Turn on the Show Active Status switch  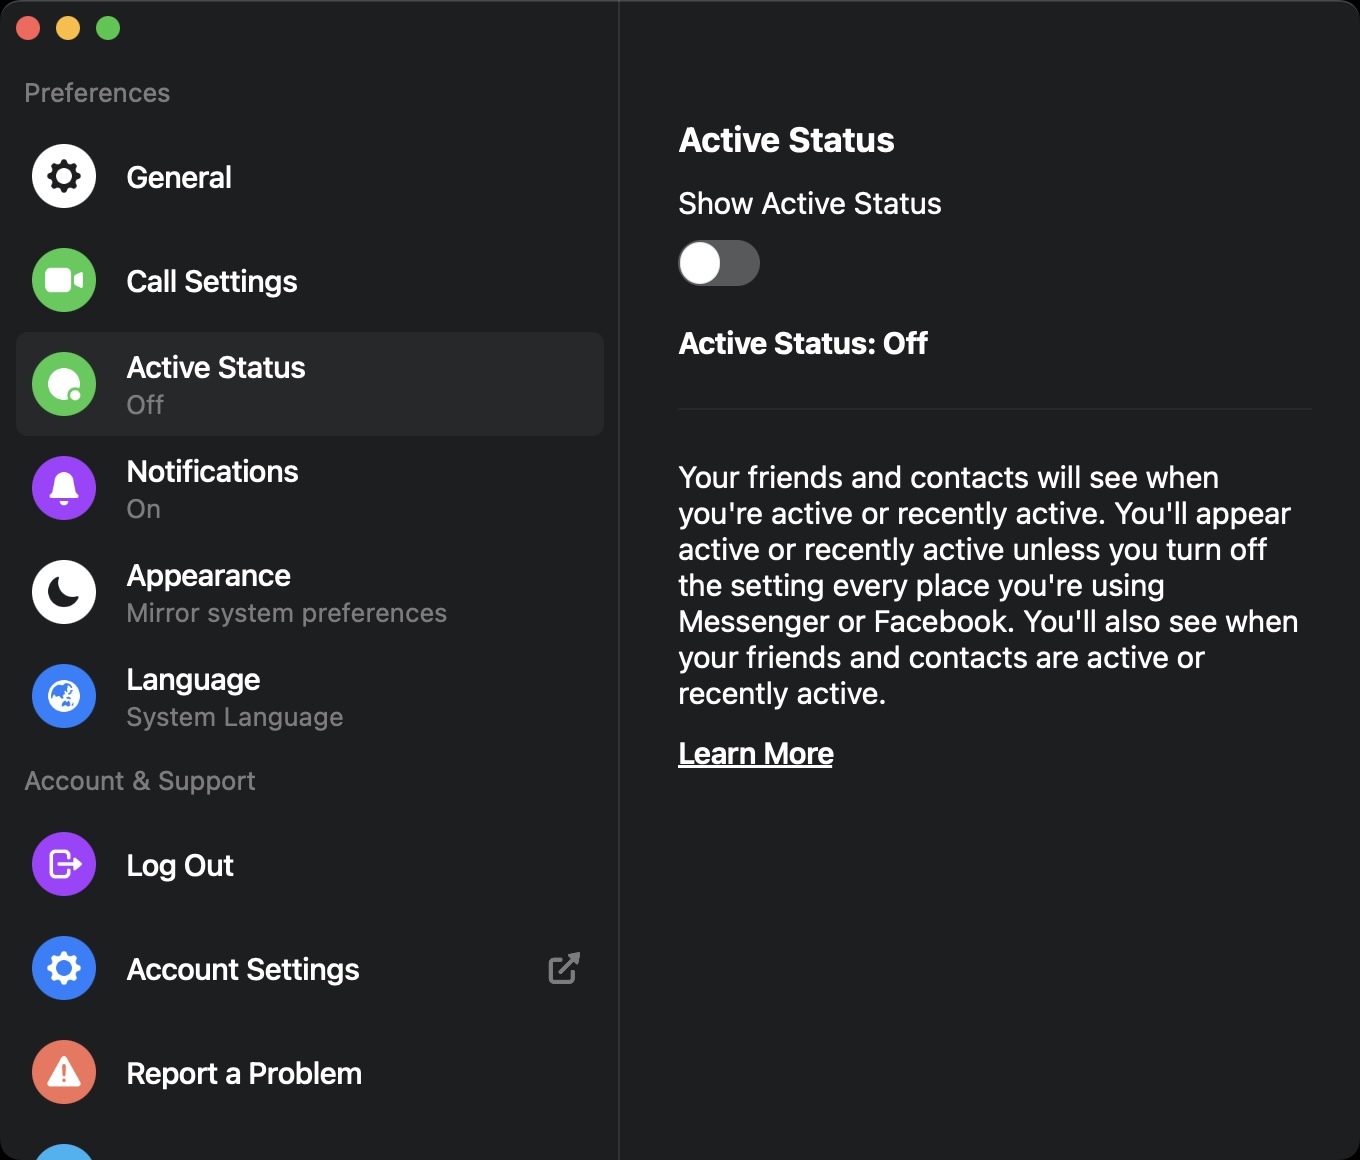coord(719,264)
